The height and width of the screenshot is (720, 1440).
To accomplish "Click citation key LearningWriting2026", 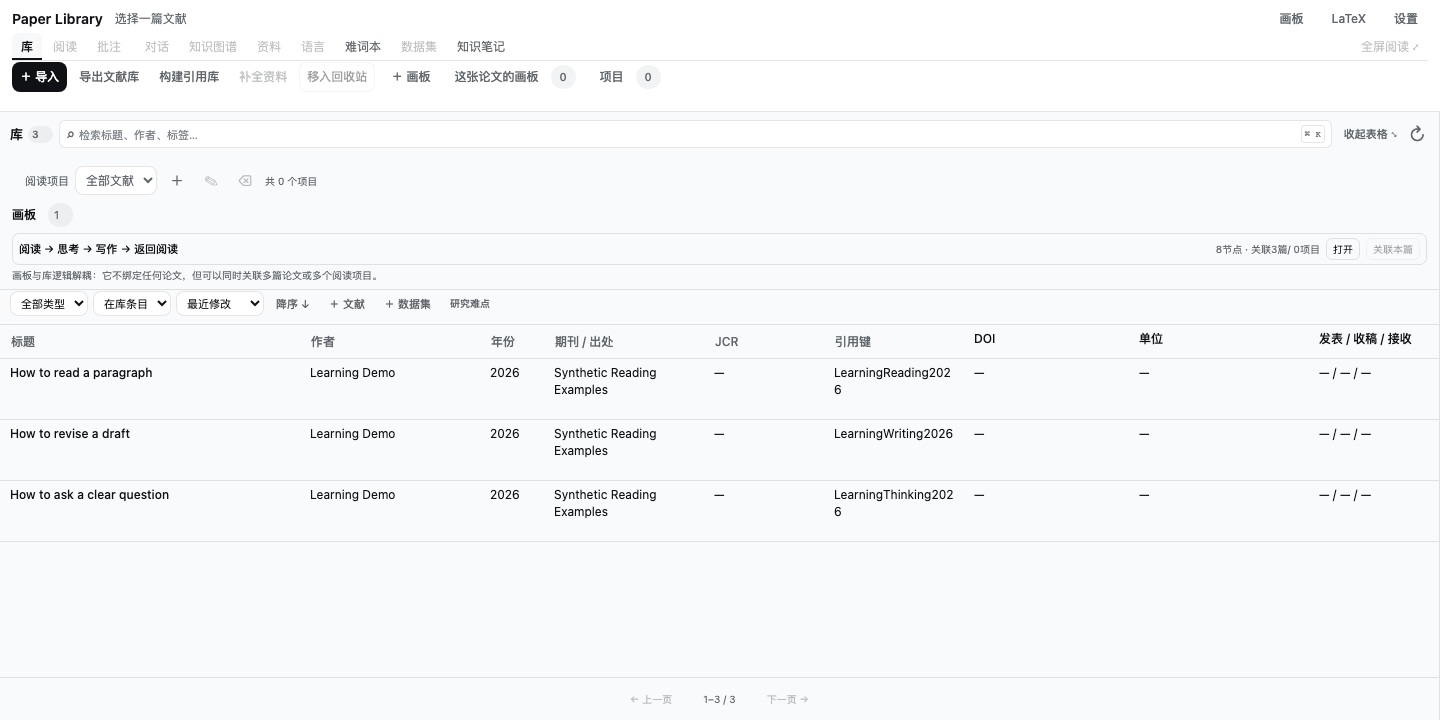I will click(893, 434).
